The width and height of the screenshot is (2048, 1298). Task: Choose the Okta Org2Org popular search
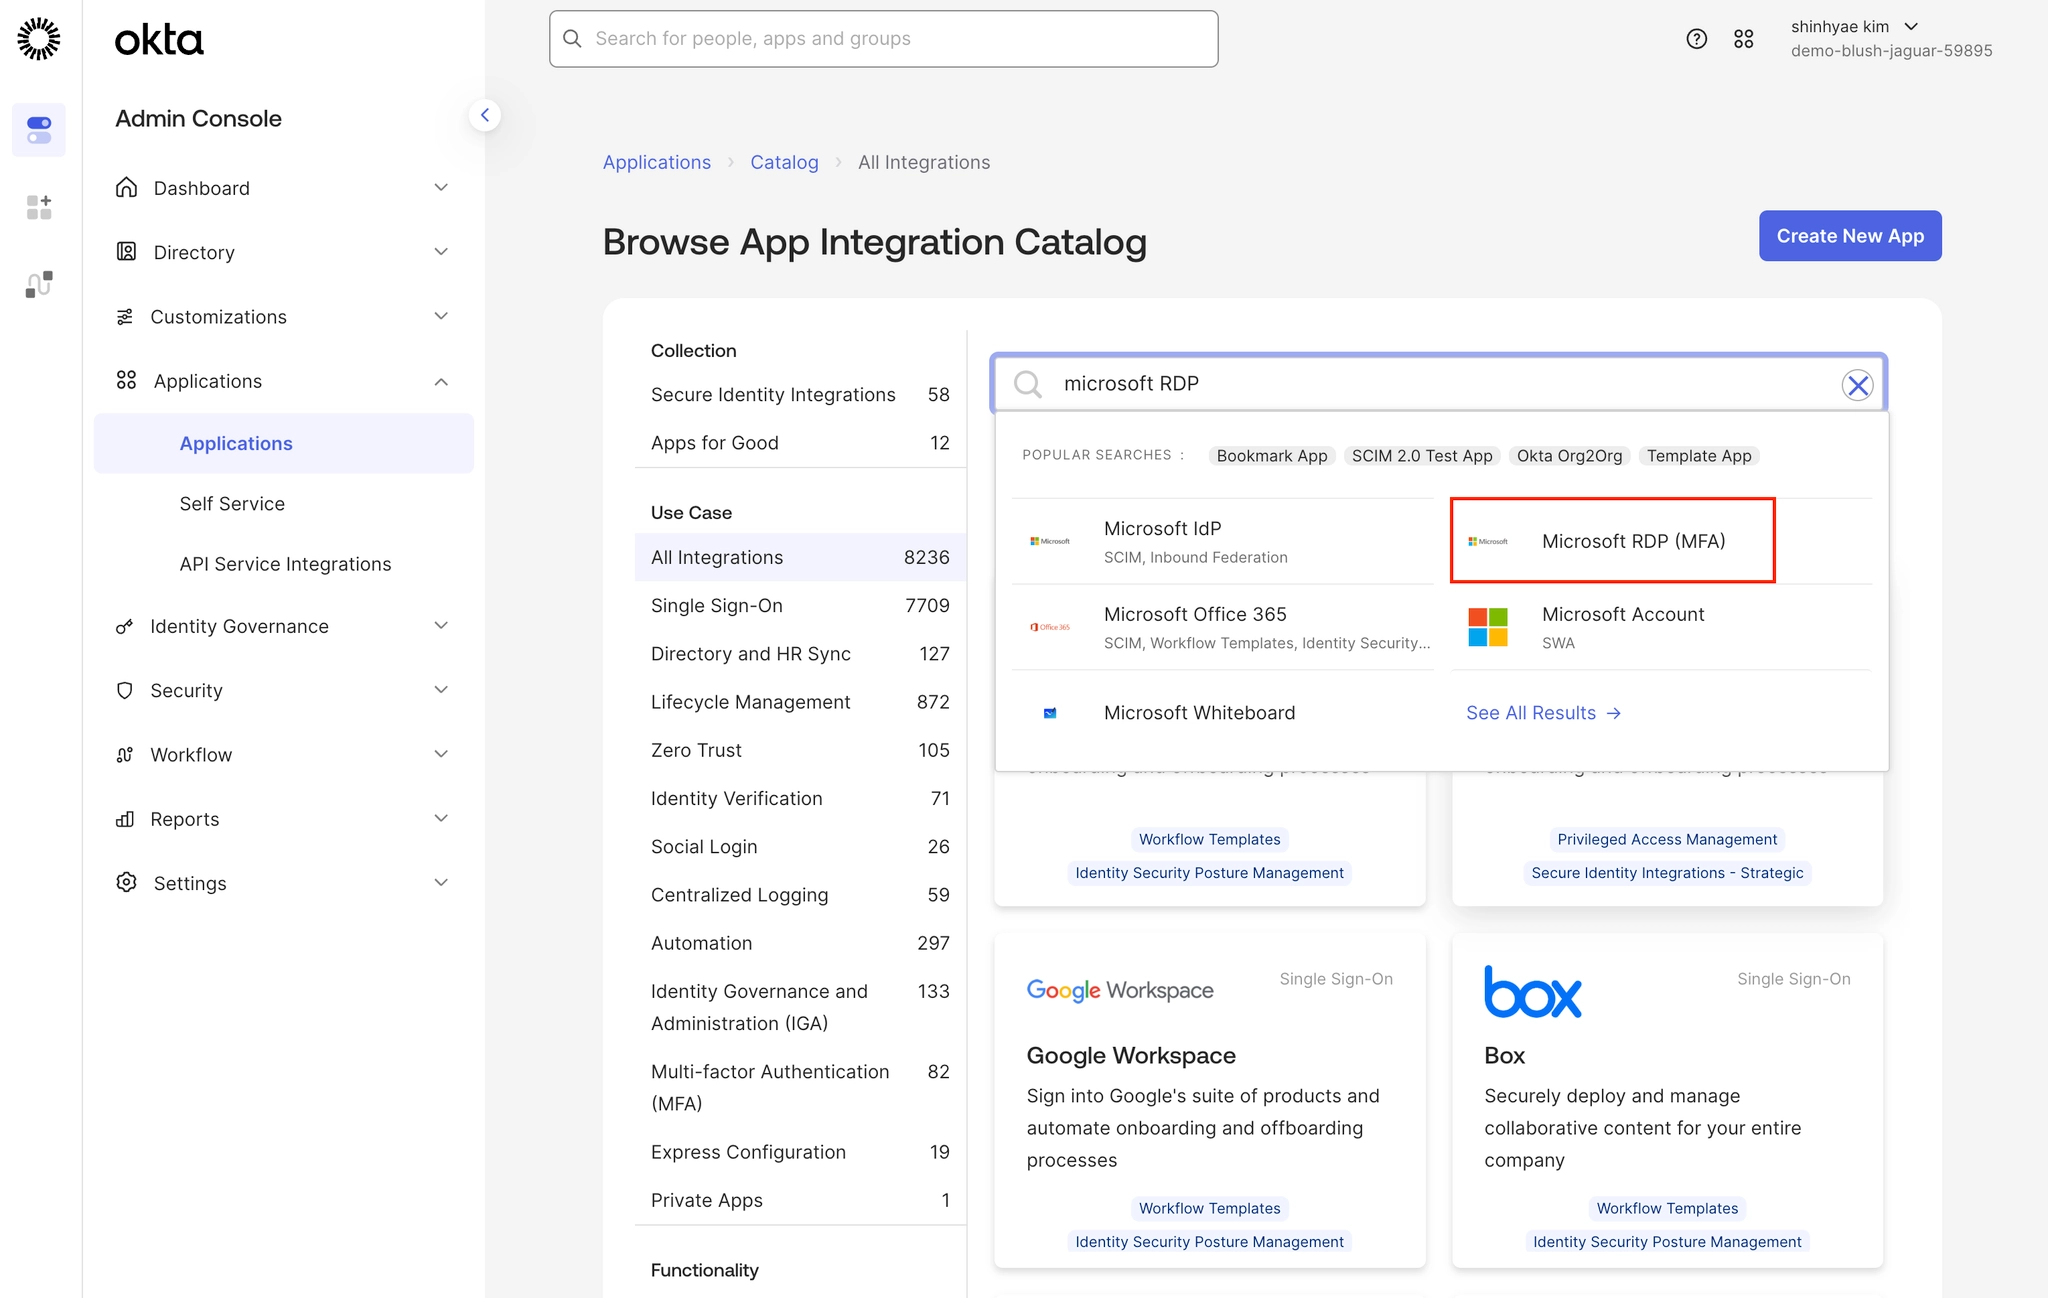(1569, 456)
